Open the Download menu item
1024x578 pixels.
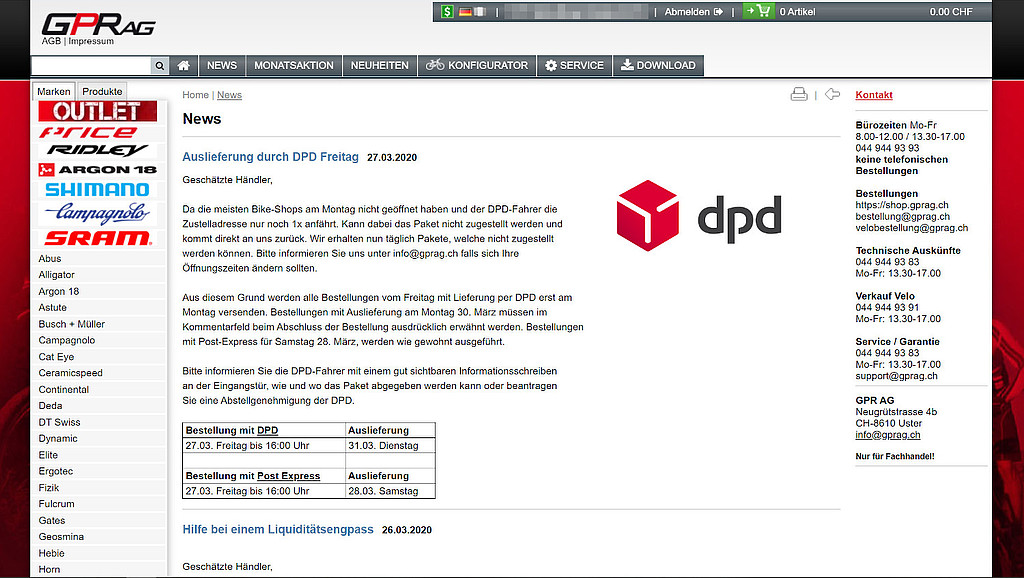pos(658,66)
